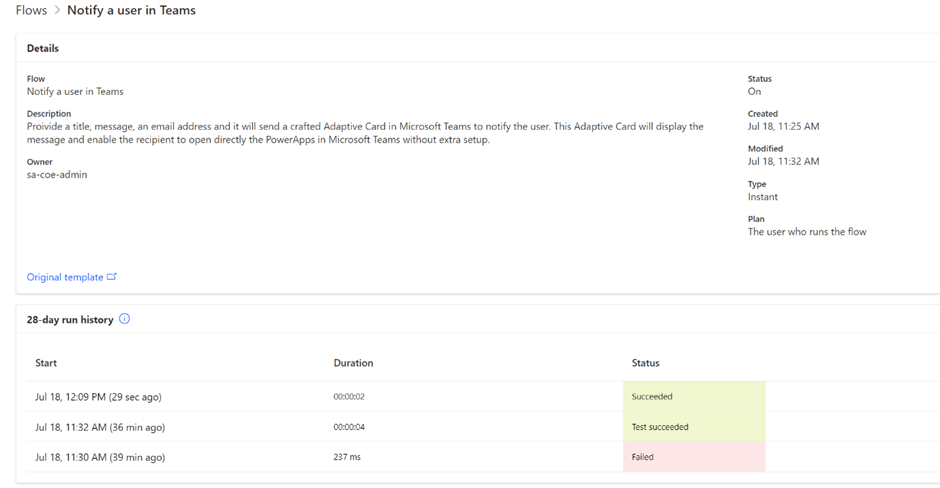940x488 pixels.
Task: Click the external-link icon beside Original template
Action: coord(112,277)
